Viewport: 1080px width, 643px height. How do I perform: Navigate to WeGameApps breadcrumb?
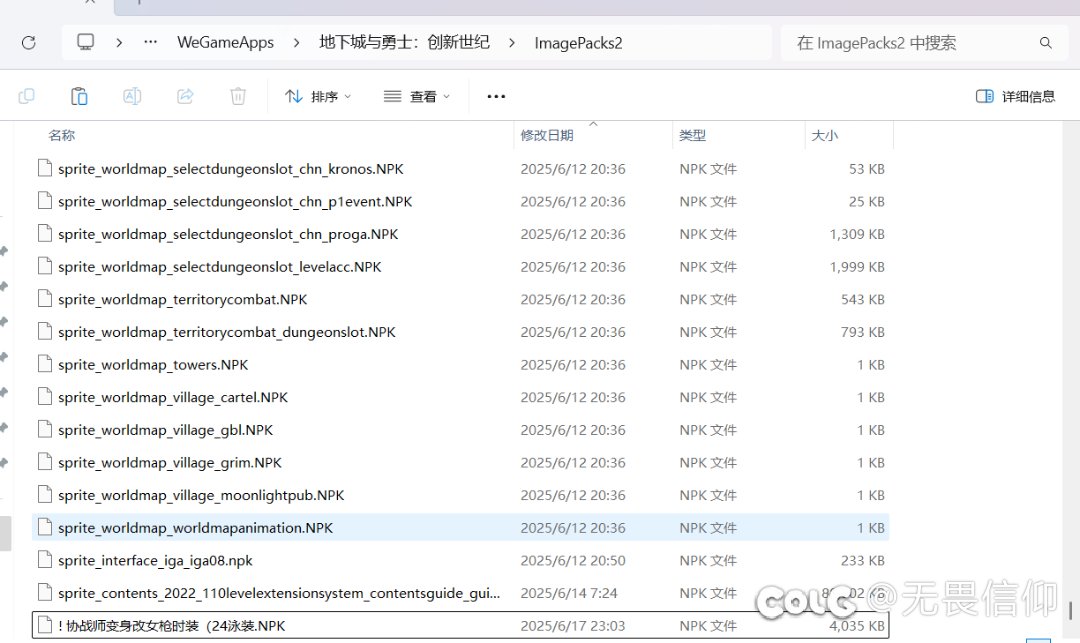click(225, 43)
